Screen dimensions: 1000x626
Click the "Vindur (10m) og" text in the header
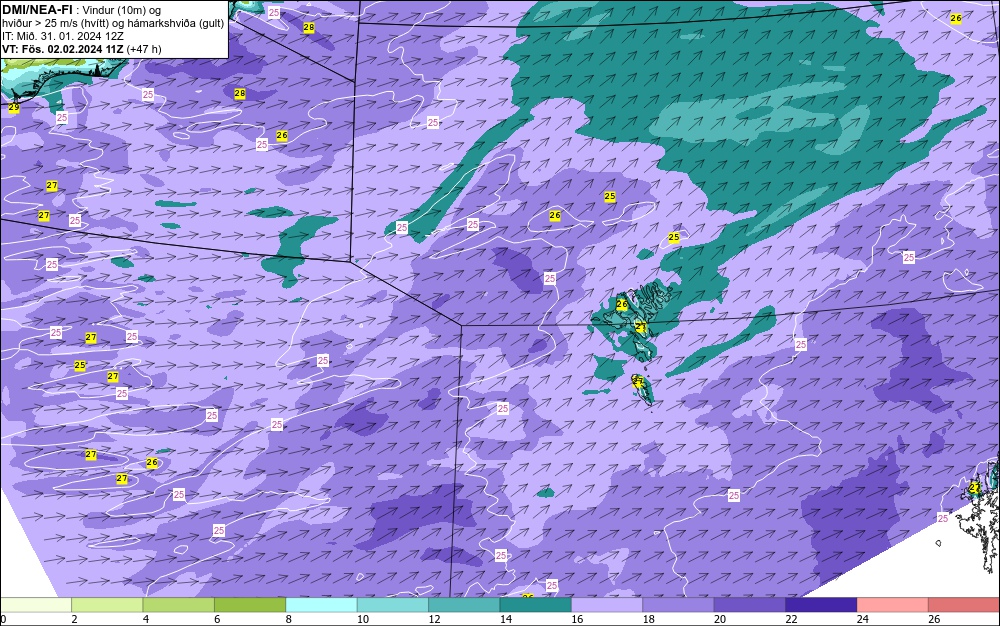coord(122,10)
